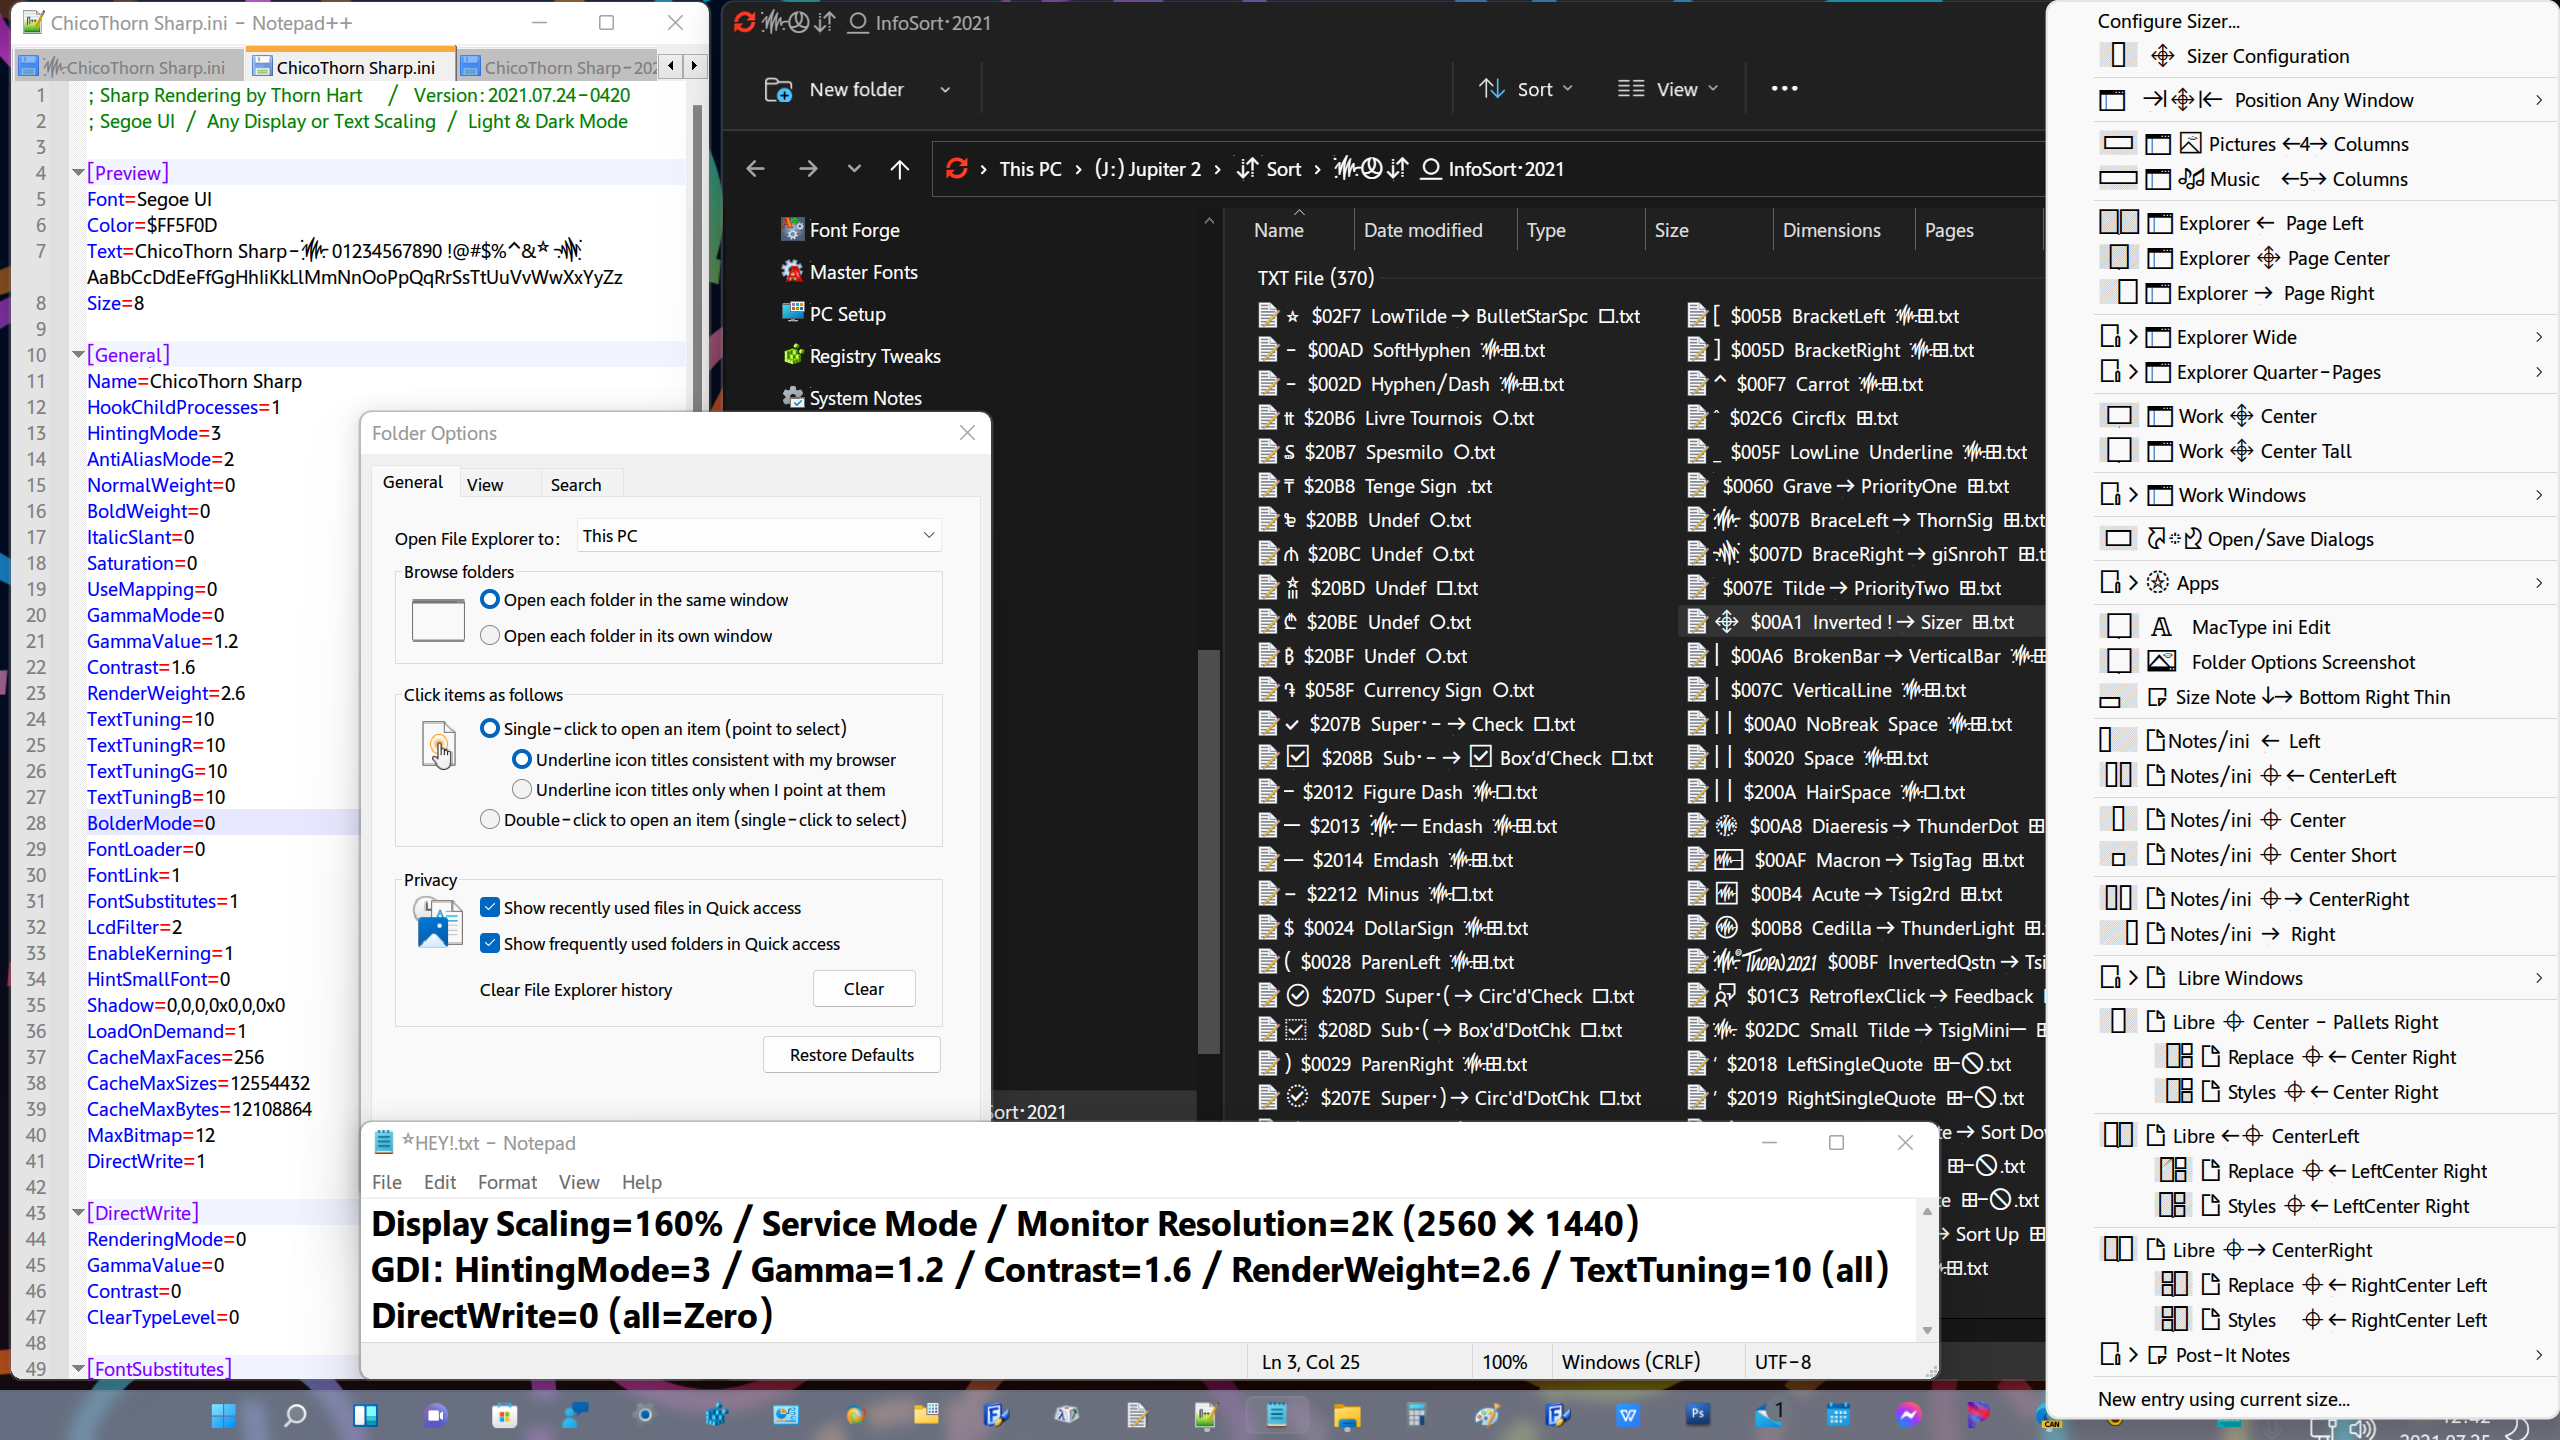
Task: Open the Format menu in Notepad
Action: 507,1182
